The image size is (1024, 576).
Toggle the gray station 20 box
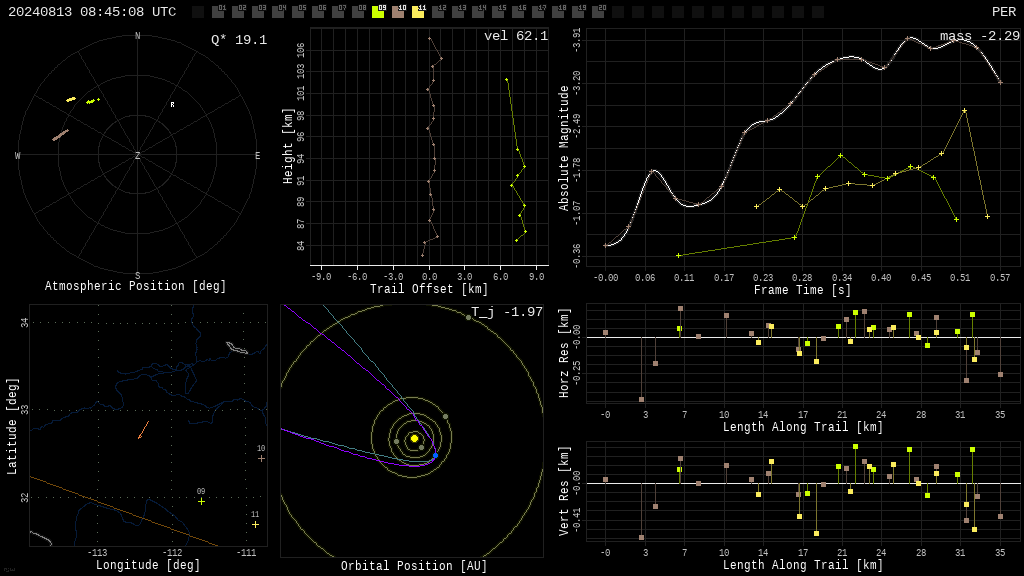click(x=598, y=11)
